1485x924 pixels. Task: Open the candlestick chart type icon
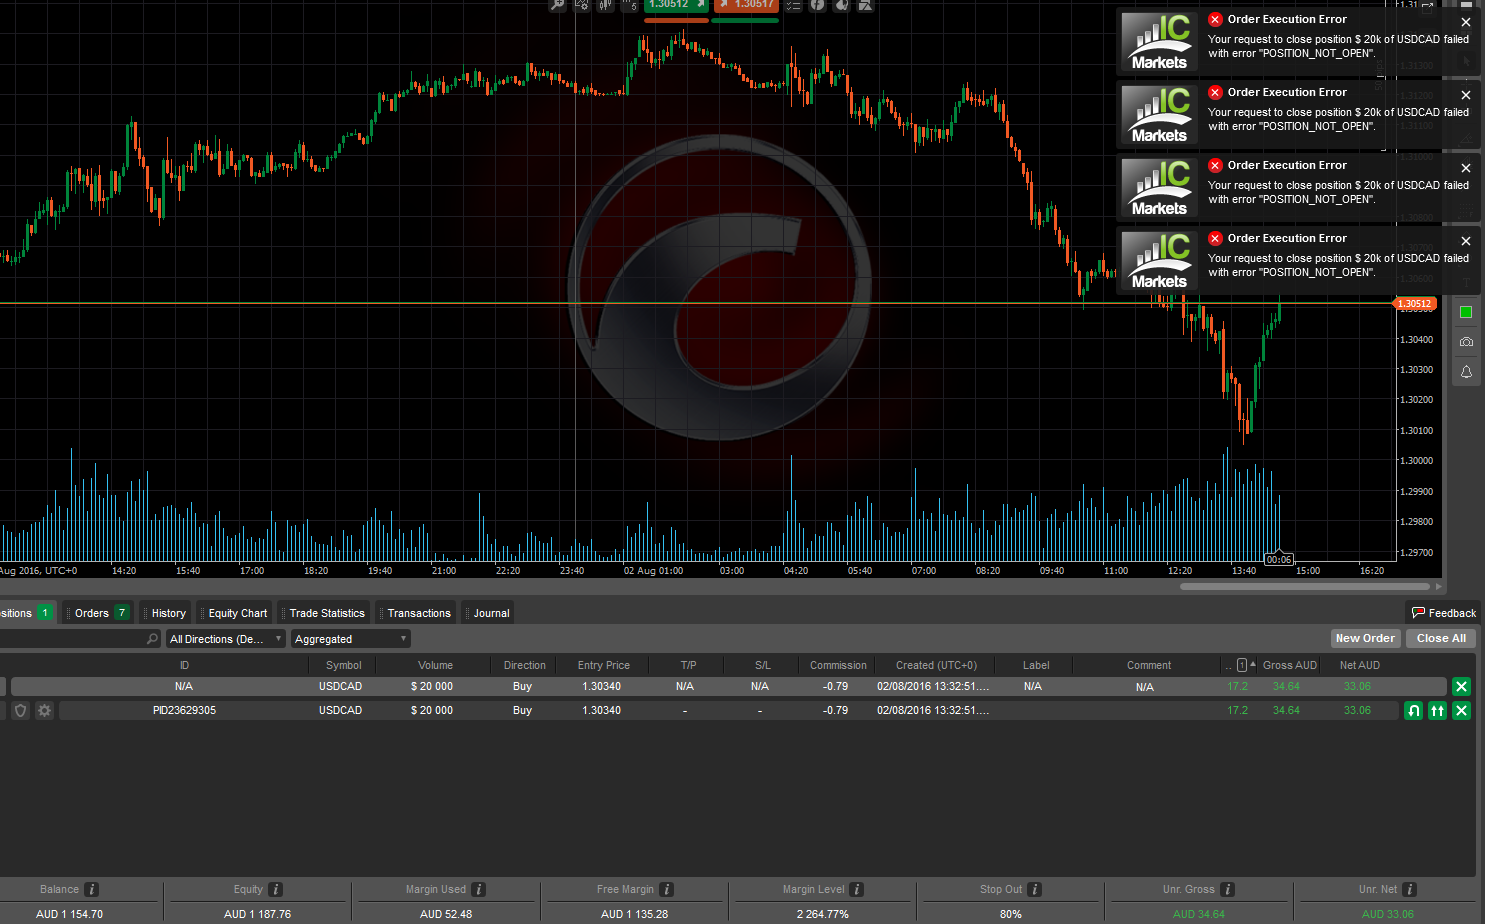pos(606,5)
